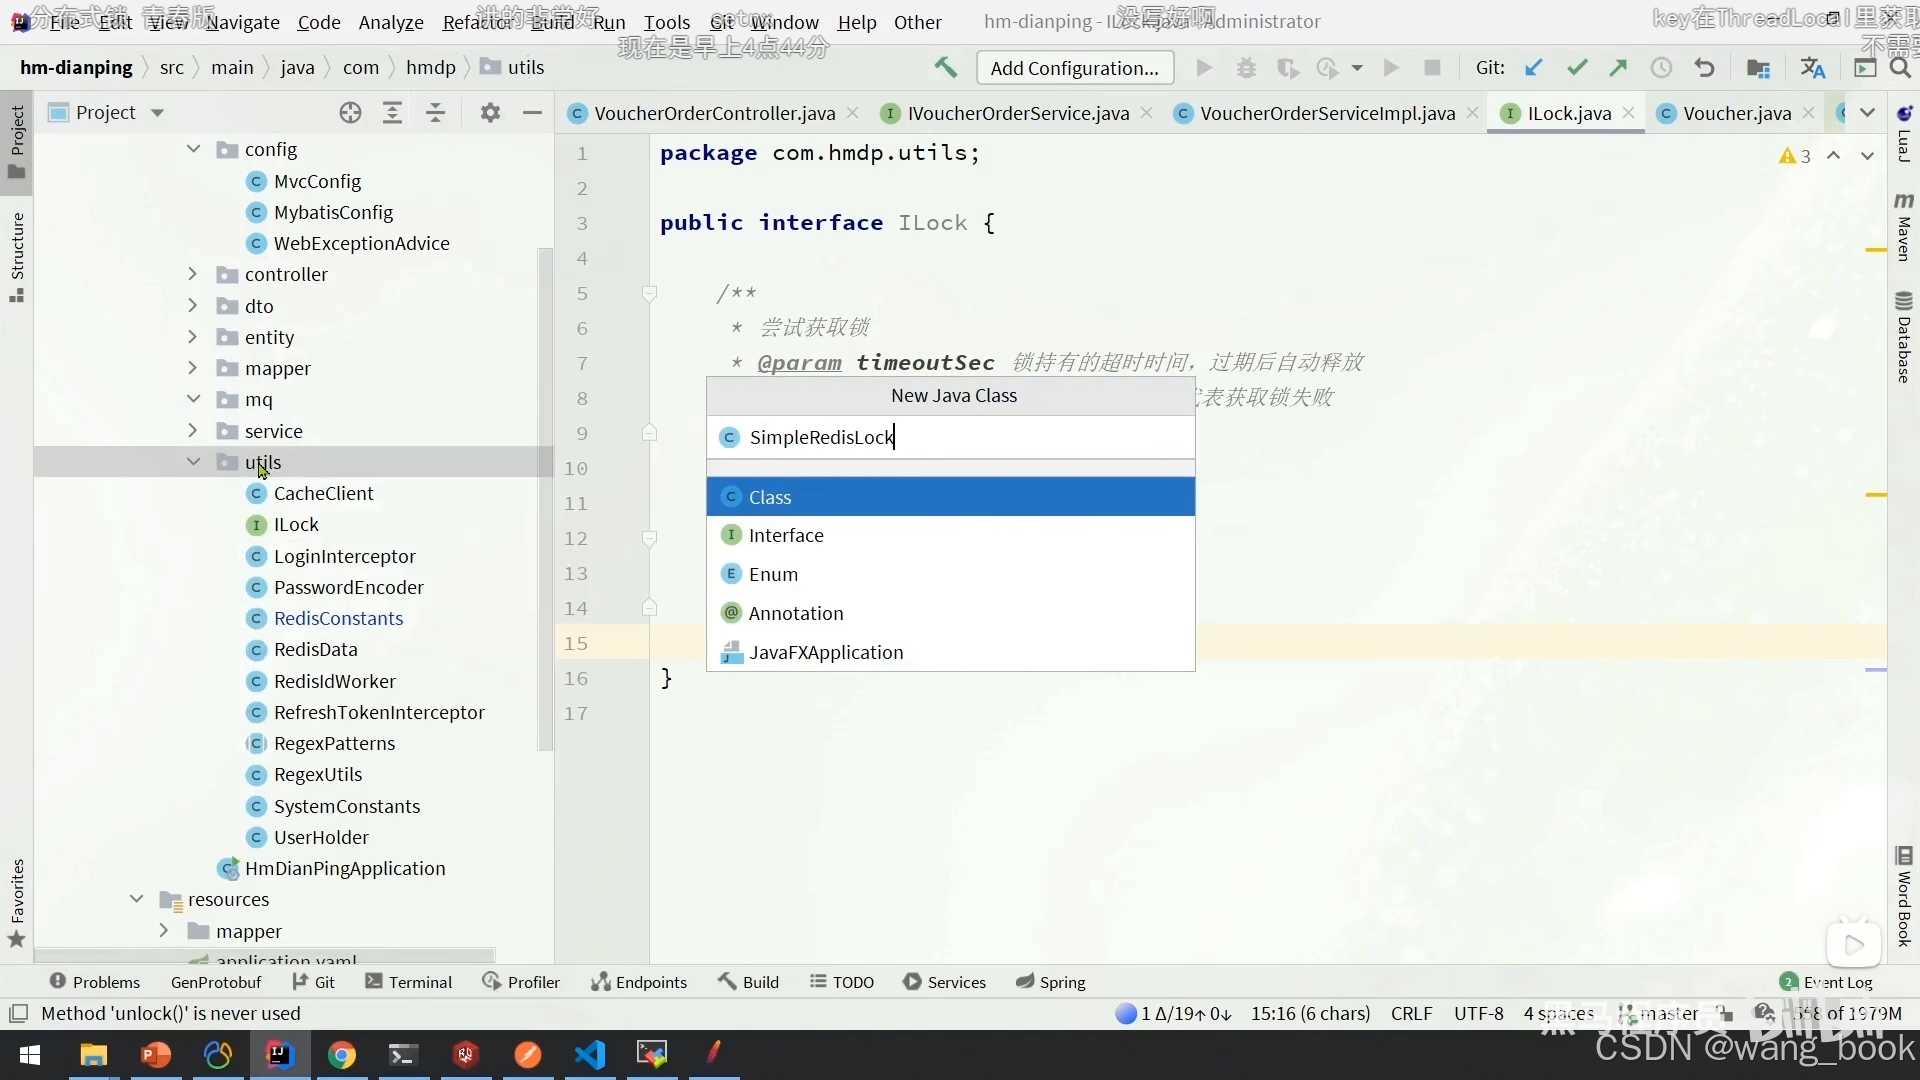Screen dimensions: 1920x1080
Task: Open Project panel settings gear
Action: tap(489, 113)
